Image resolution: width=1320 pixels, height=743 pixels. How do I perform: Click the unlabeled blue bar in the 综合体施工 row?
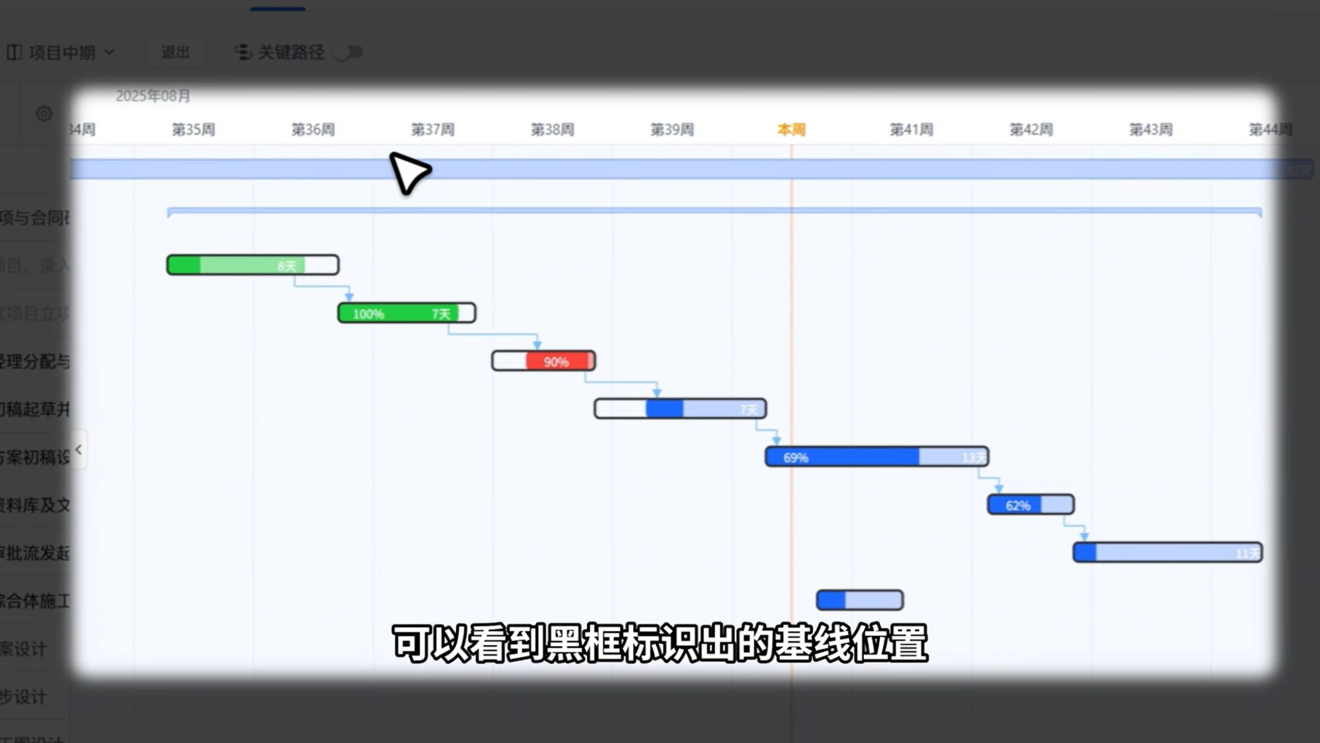point(860,600)
